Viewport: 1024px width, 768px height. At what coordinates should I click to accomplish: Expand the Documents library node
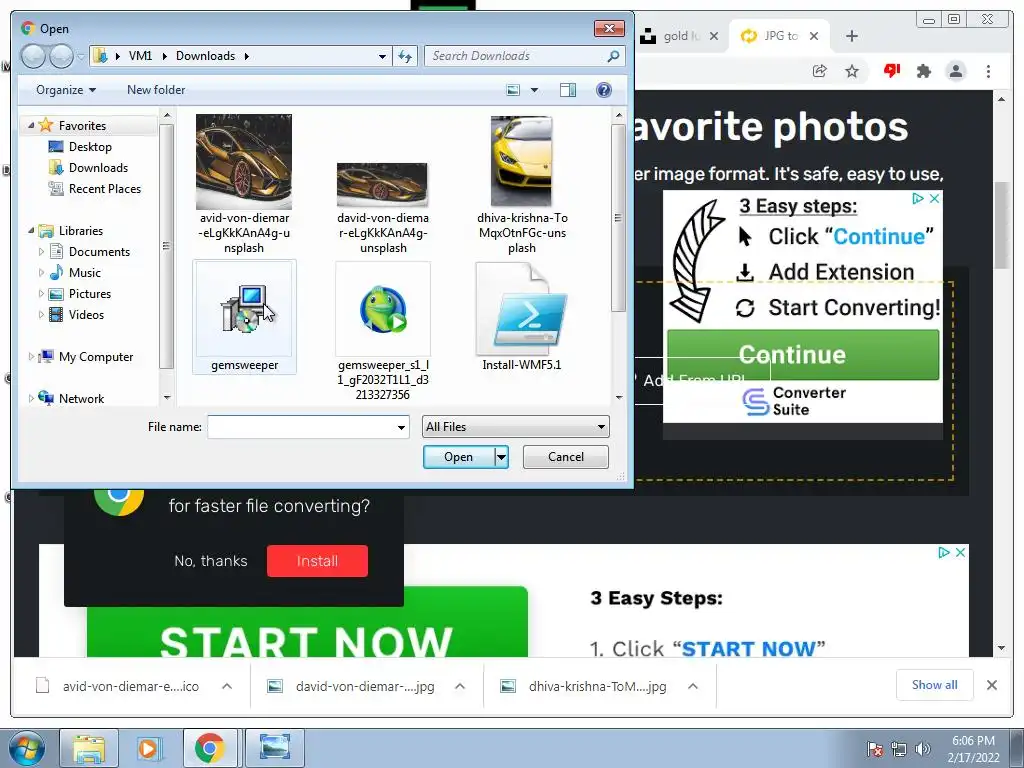click(41, 251)
